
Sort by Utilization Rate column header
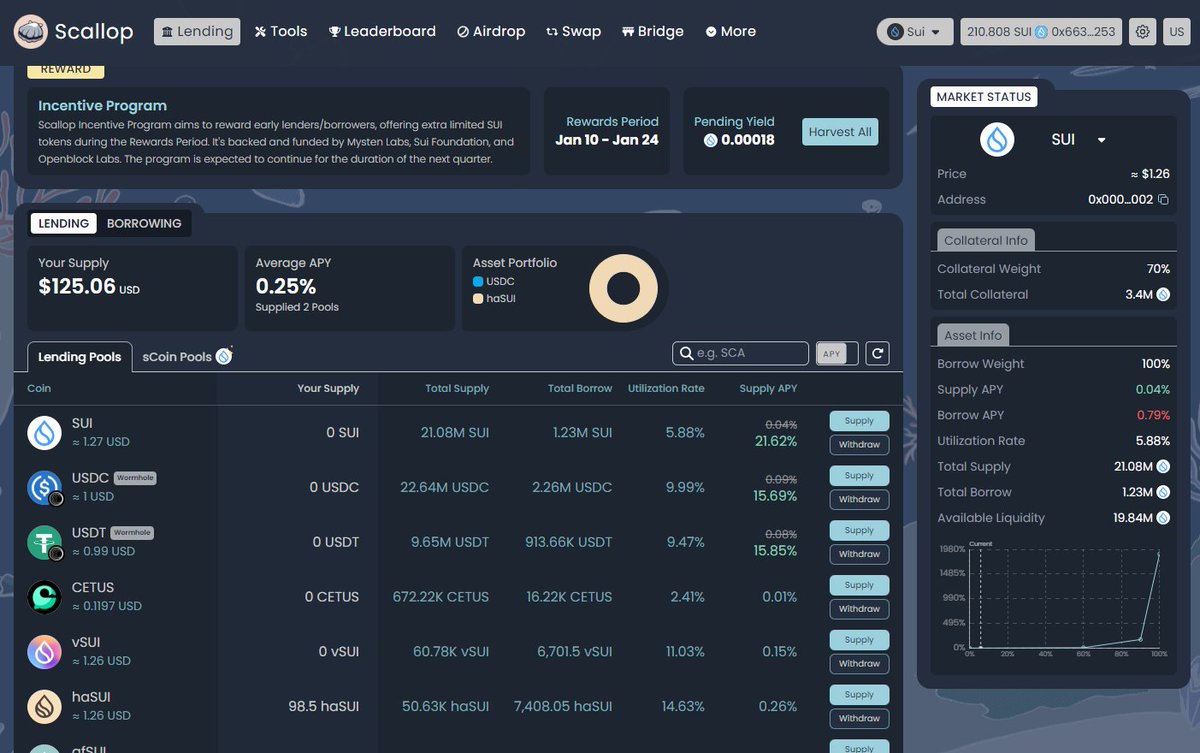pos(666,388)
